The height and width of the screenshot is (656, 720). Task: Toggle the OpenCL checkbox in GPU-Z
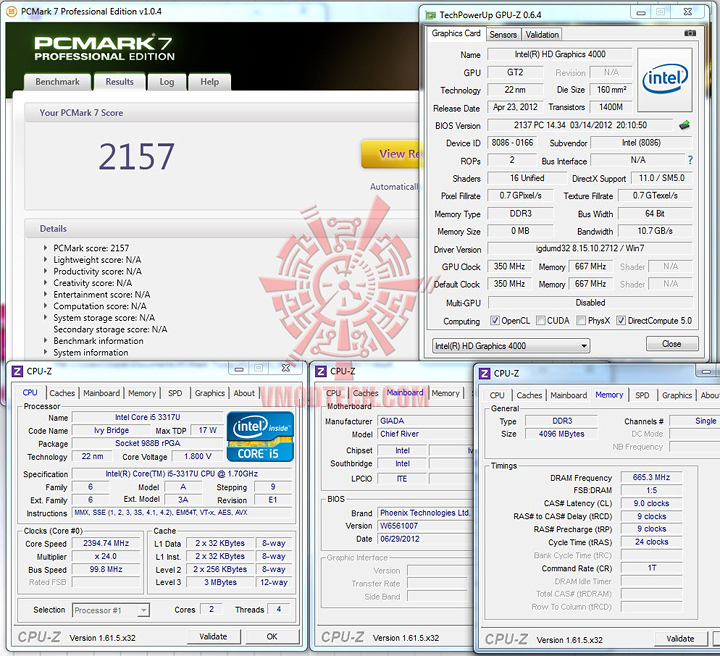(x=495, y=320)
